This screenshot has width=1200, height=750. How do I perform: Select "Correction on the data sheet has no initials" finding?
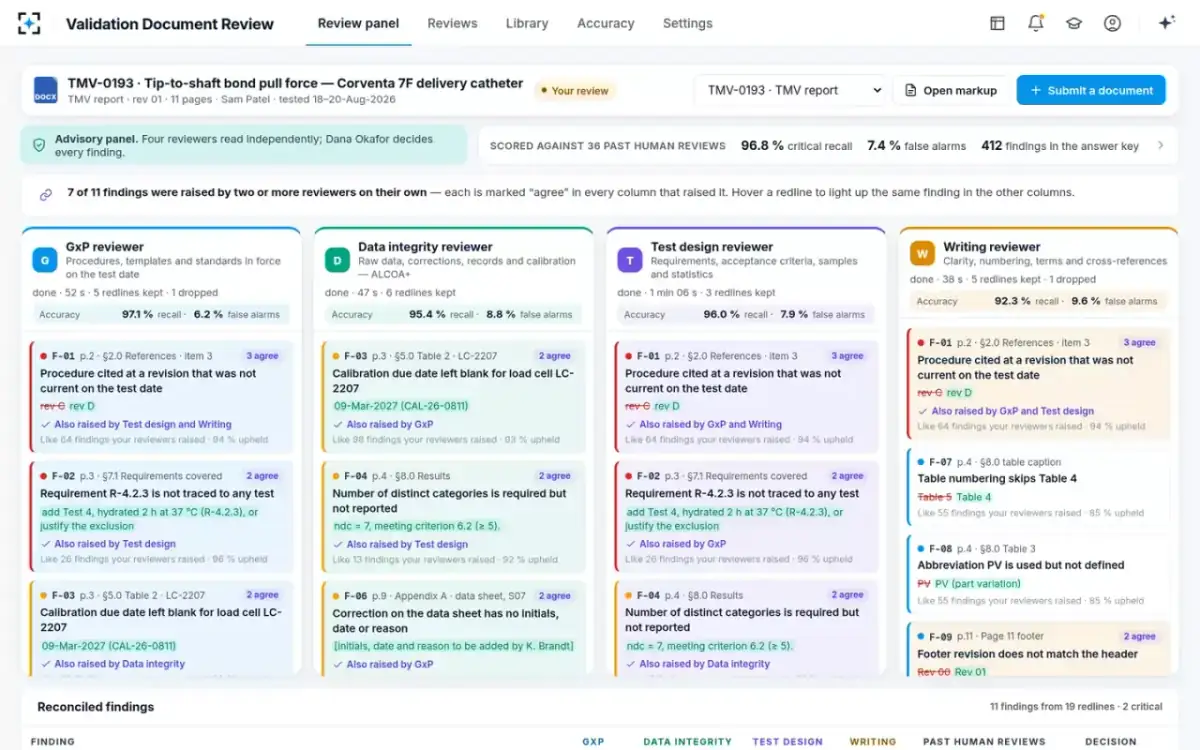(454, 629)
